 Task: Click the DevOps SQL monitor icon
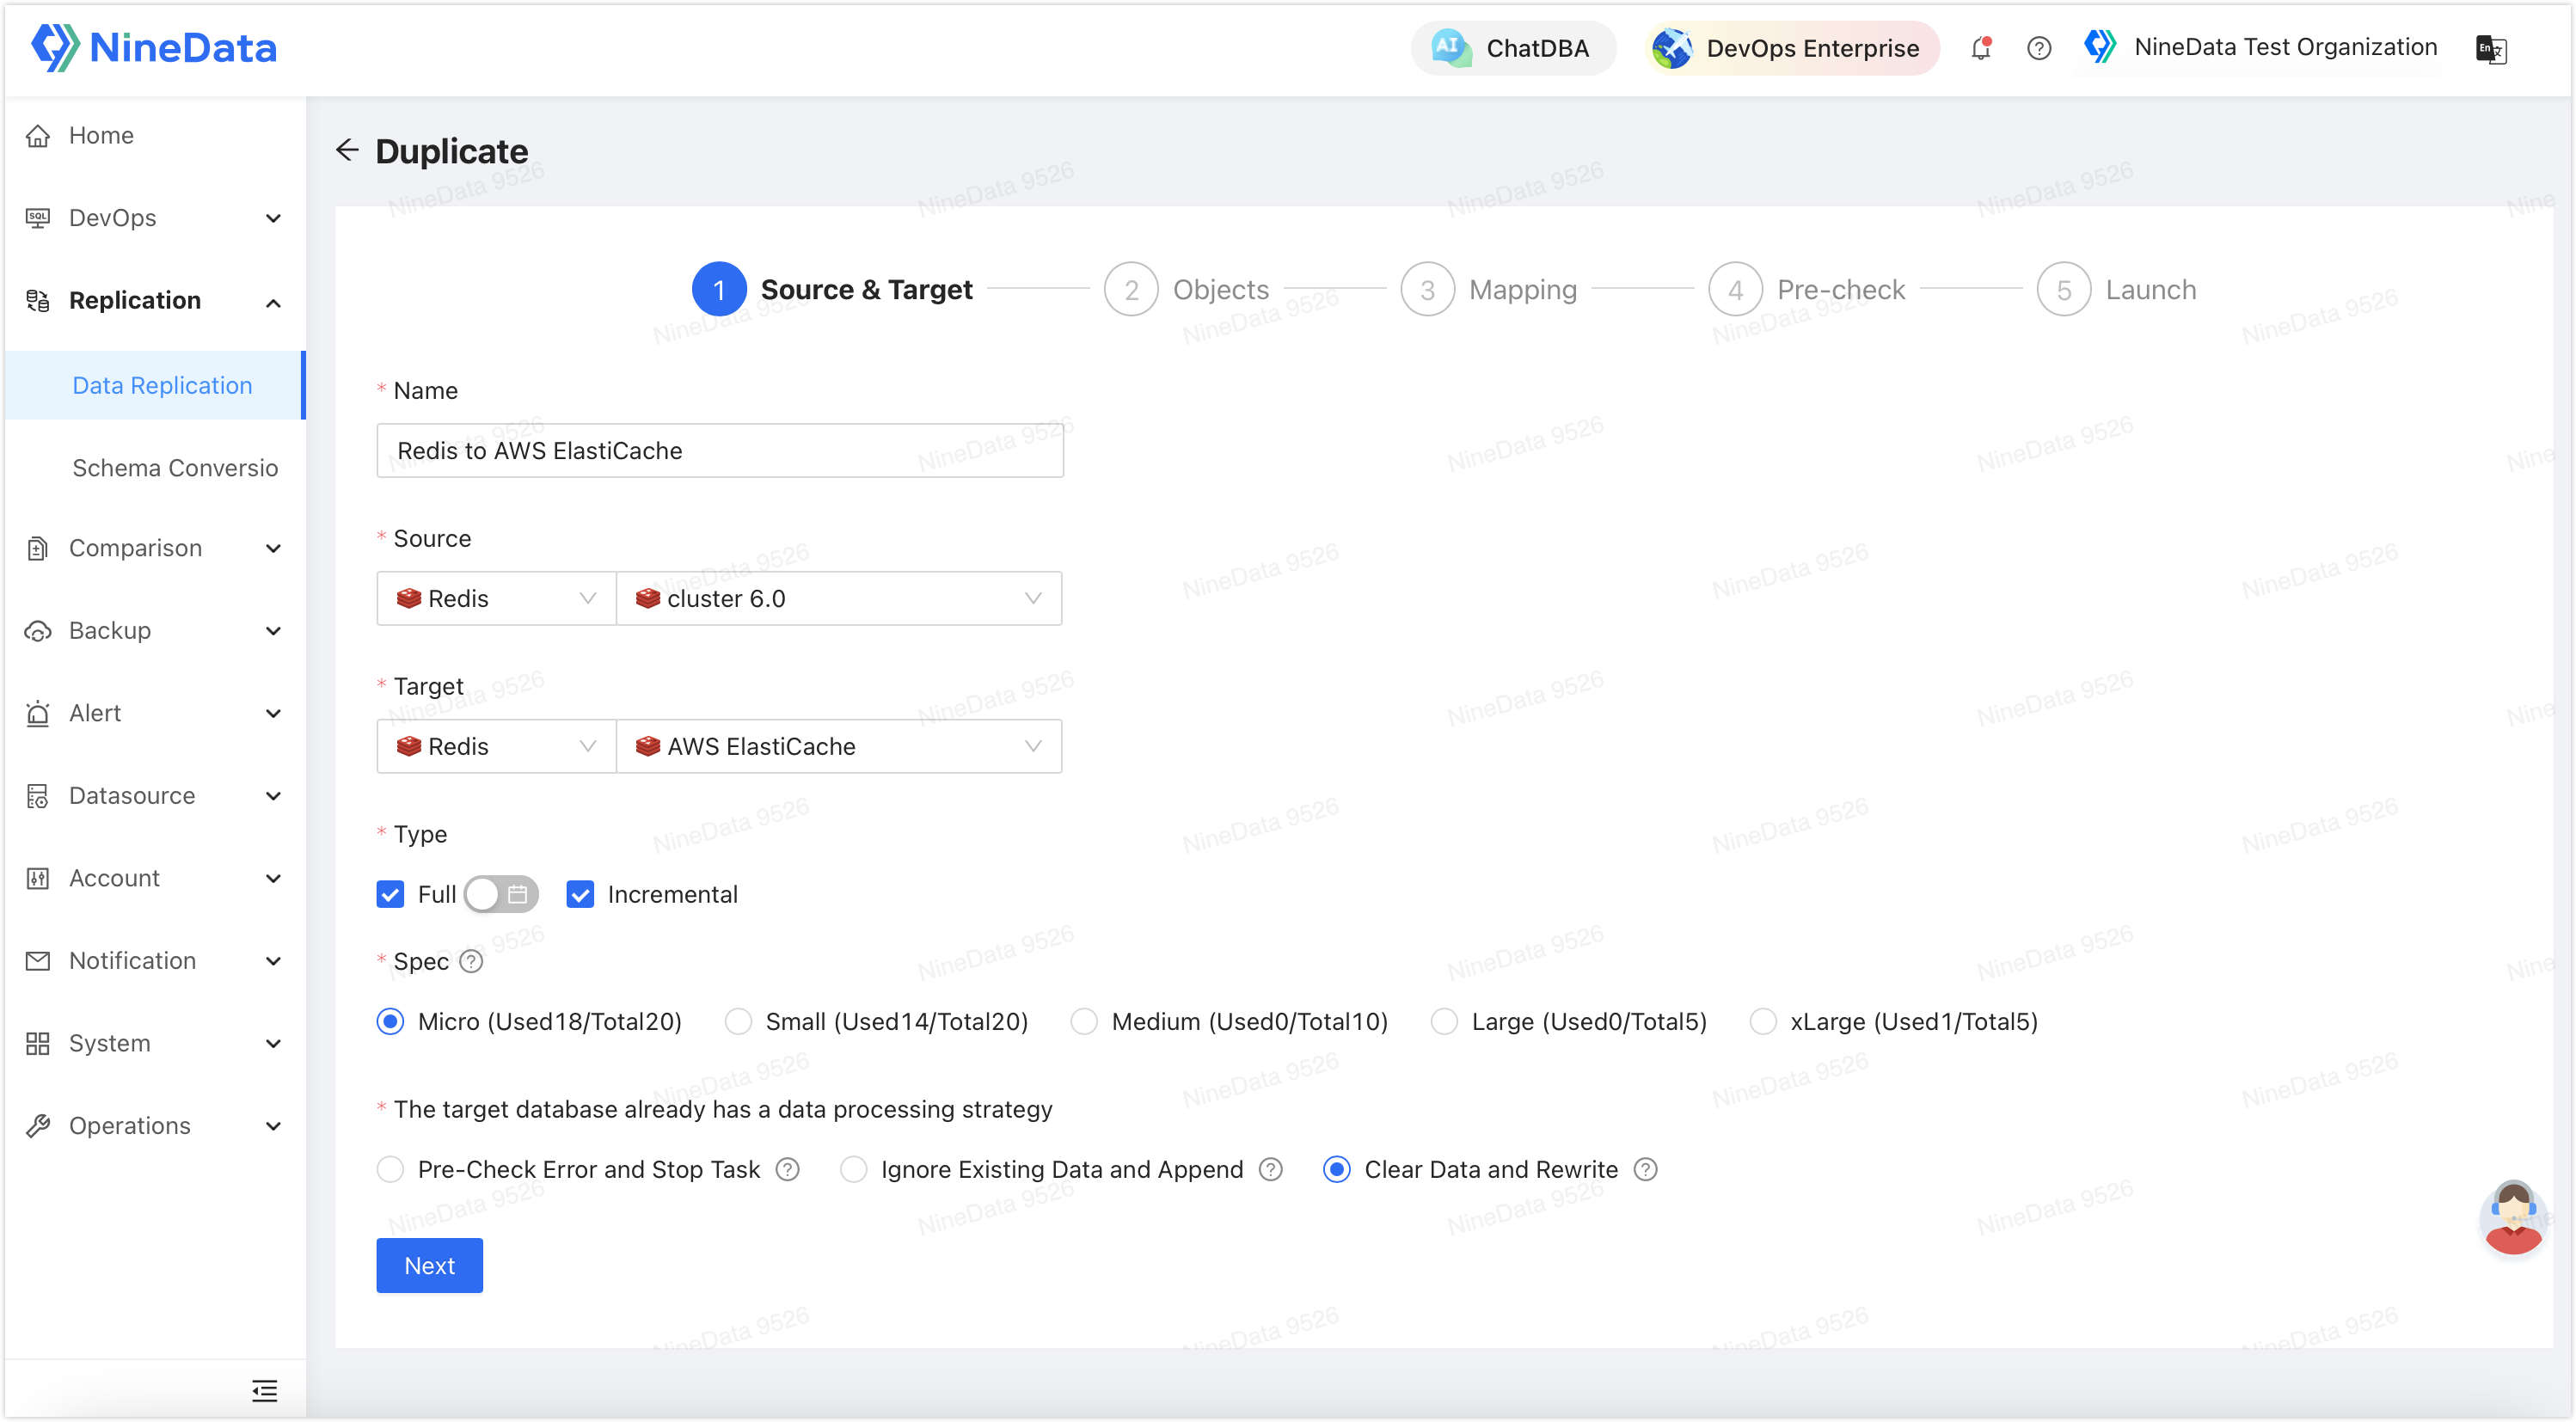[38, 218]
